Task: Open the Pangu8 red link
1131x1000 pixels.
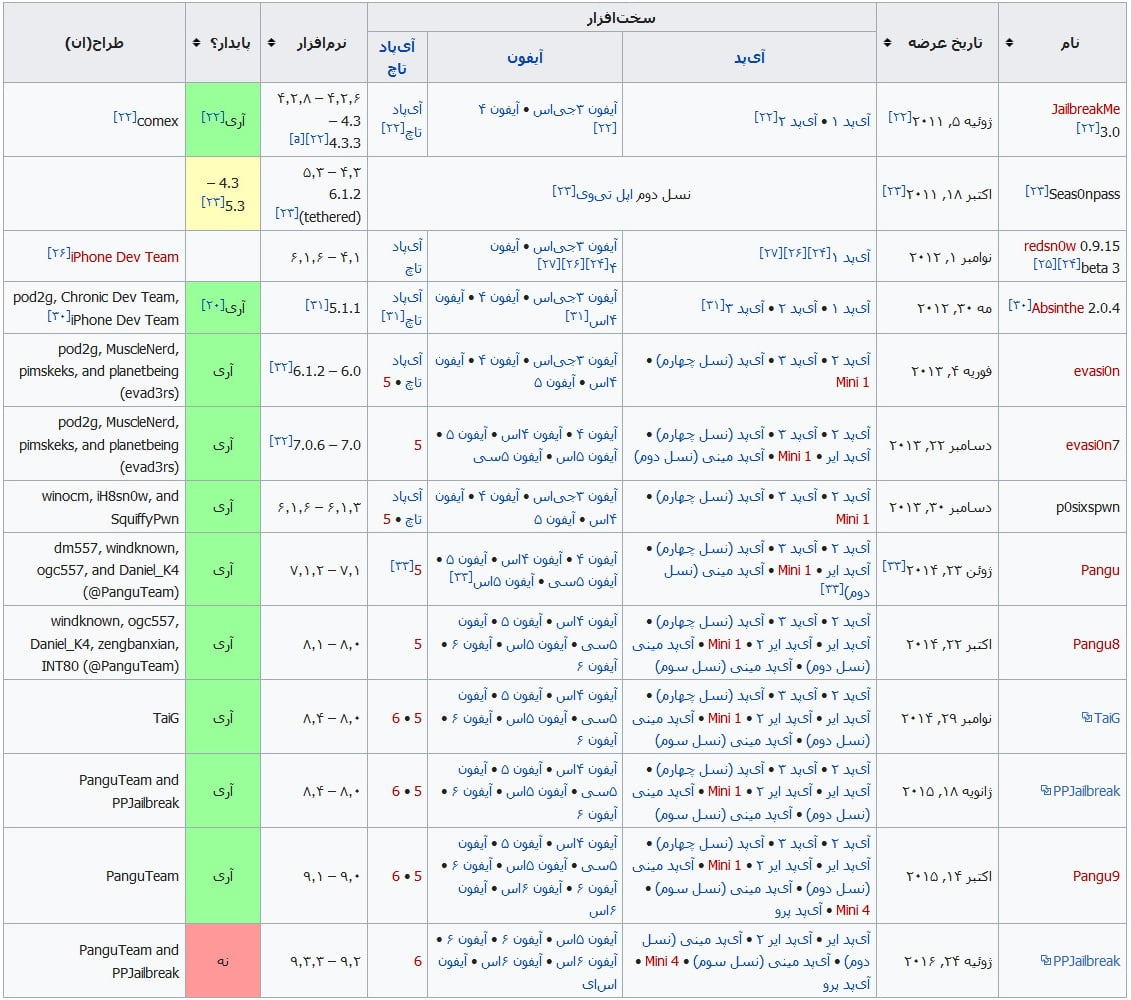Action: [x=1096, y=644]
